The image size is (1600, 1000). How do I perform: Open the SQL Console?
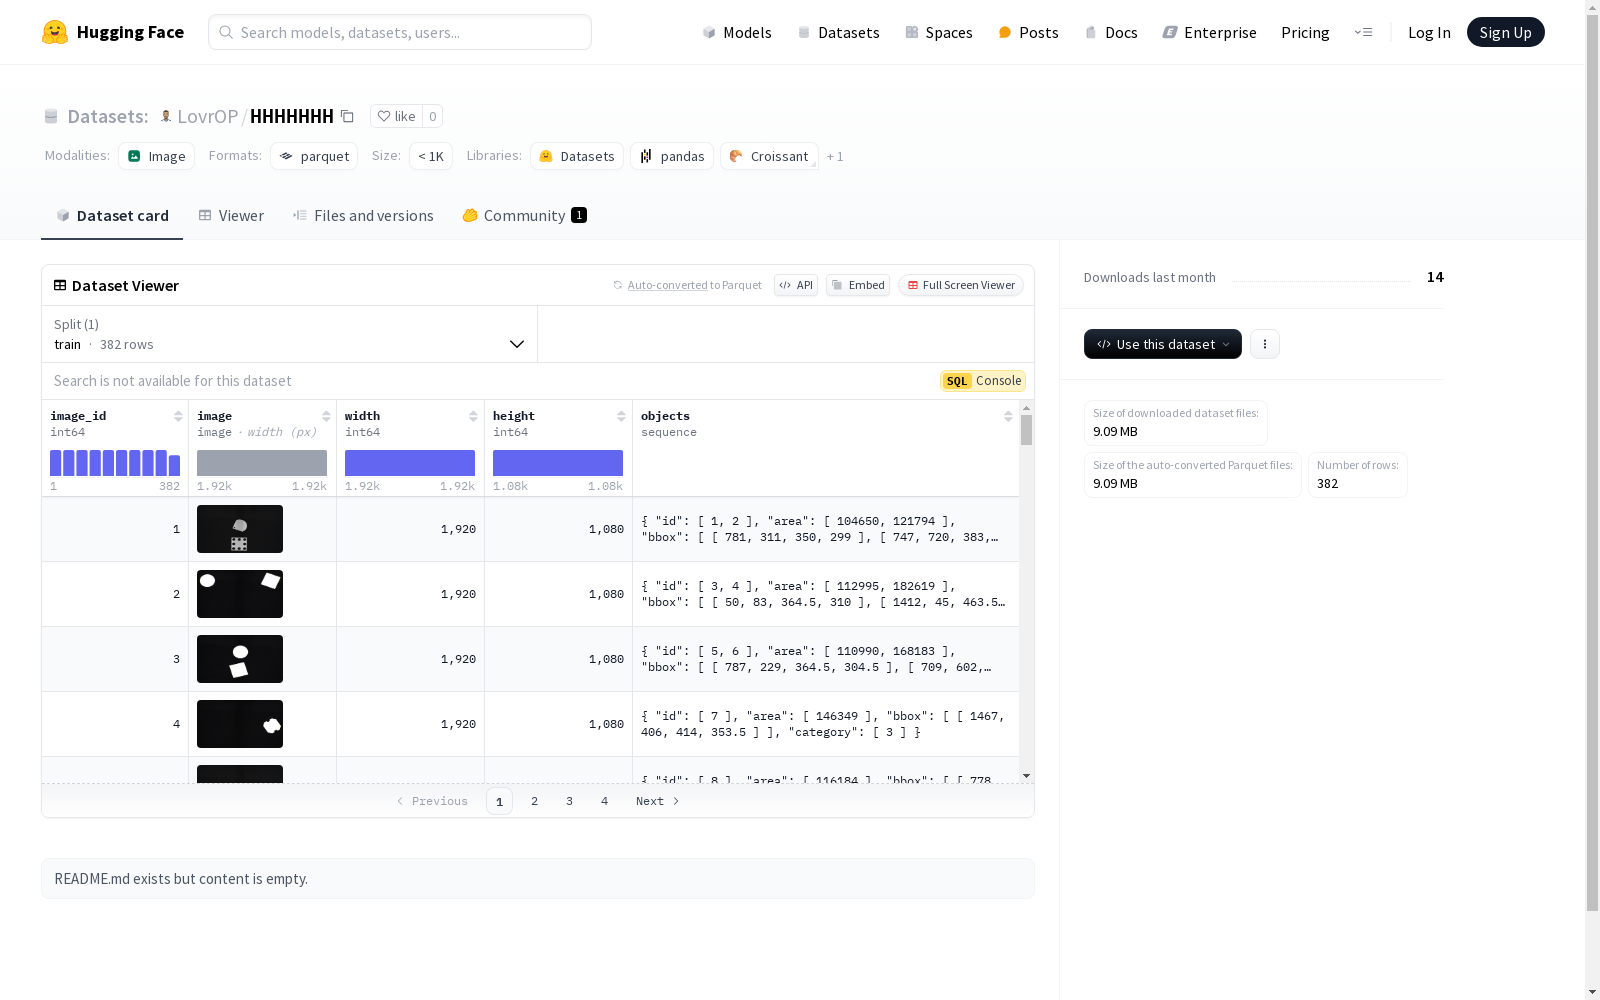click(983, 381)
